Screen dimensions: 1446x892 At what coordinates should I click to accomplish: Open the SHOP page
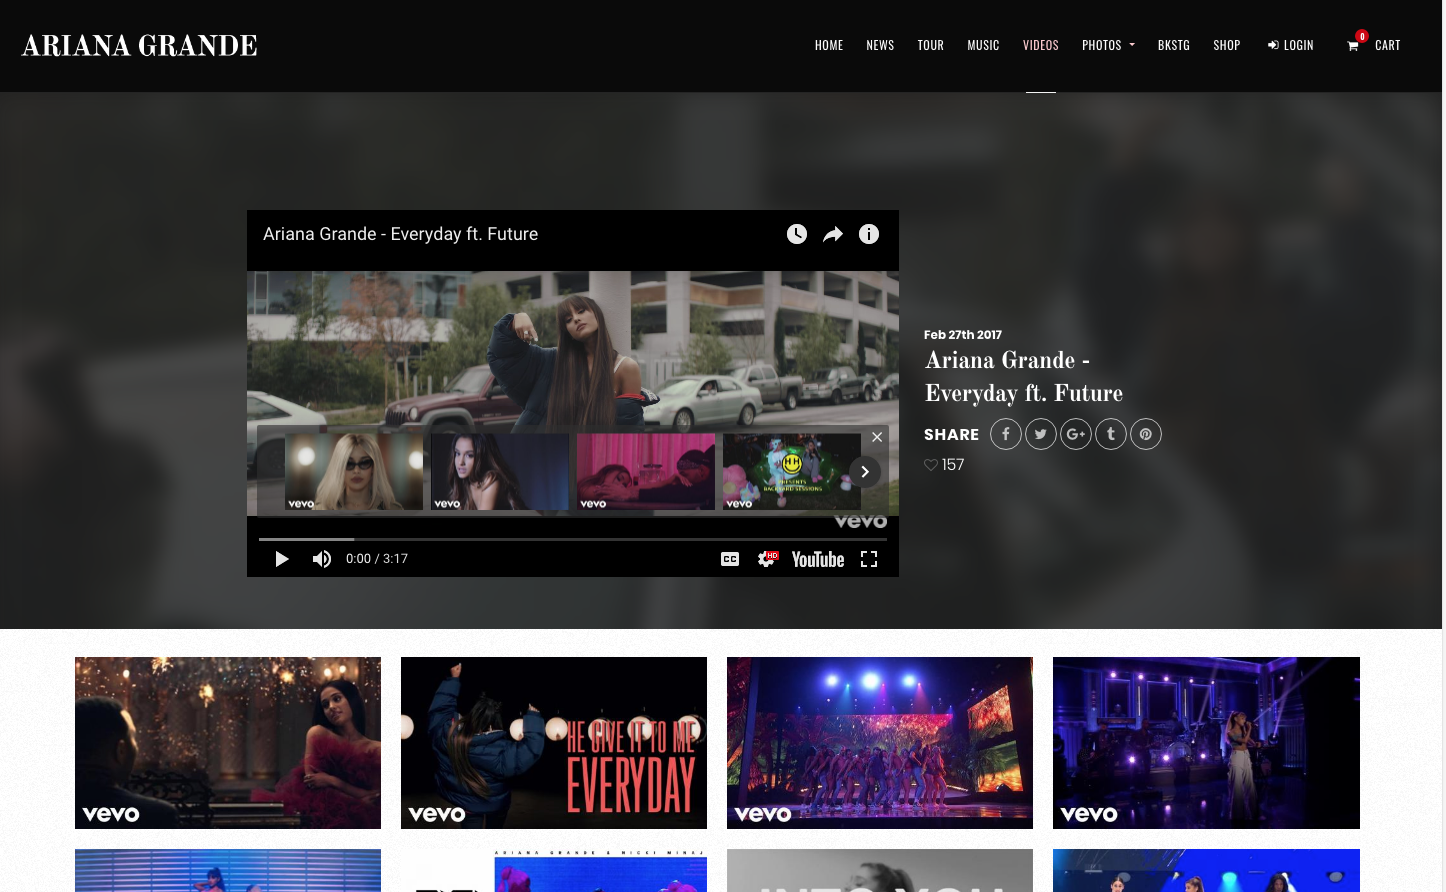pos(1227,45)
